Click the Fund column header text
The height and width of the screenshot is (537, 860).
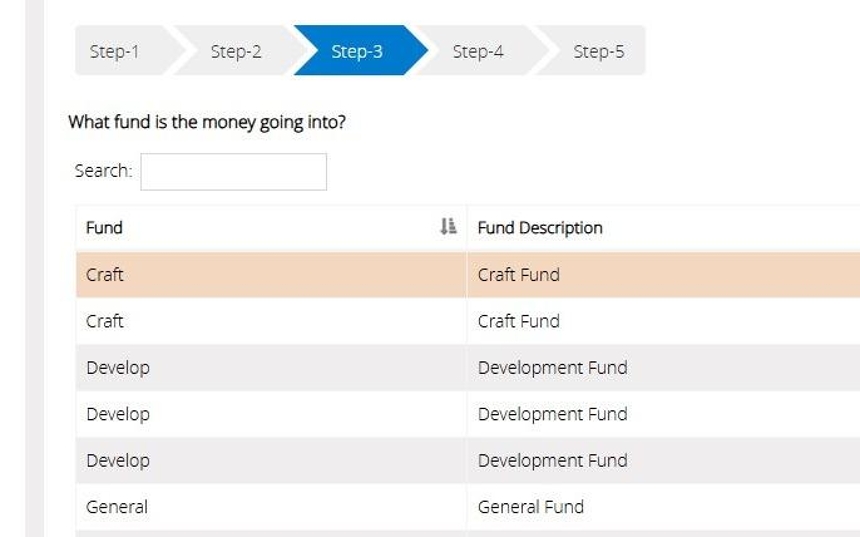pyautogui.click(x=104, y=228)
